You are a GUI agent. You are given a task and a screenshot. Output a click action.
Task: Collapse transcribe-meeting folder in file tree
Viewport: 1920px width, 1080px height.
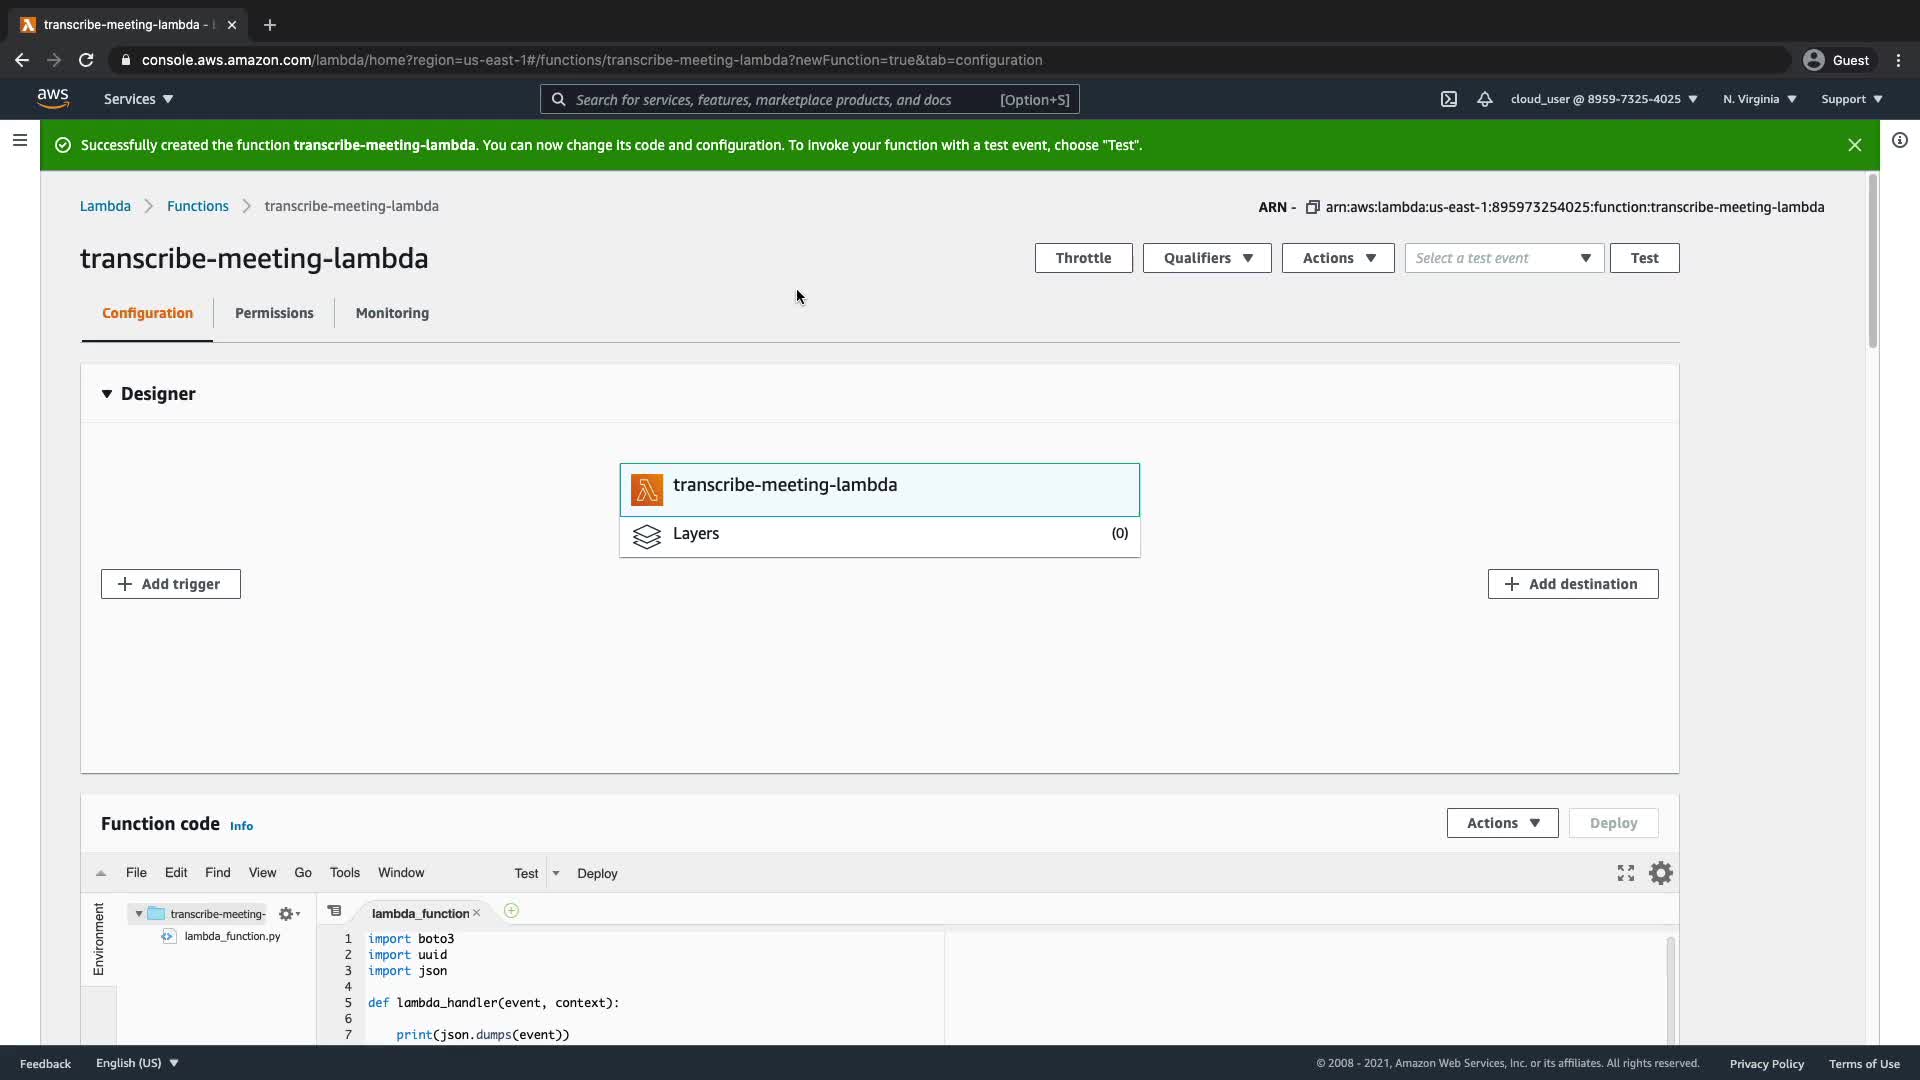coord(139,914)
